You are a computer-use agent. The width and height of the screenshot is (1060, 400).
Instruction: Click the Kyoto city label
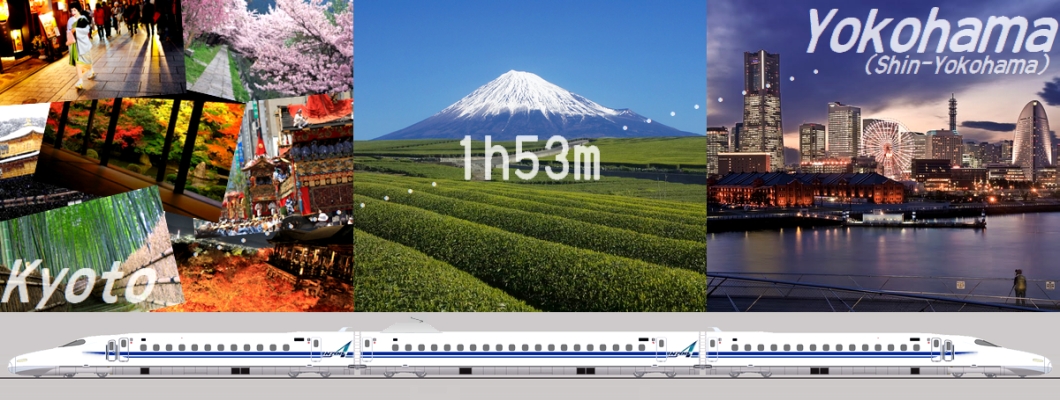click(80, 283)
